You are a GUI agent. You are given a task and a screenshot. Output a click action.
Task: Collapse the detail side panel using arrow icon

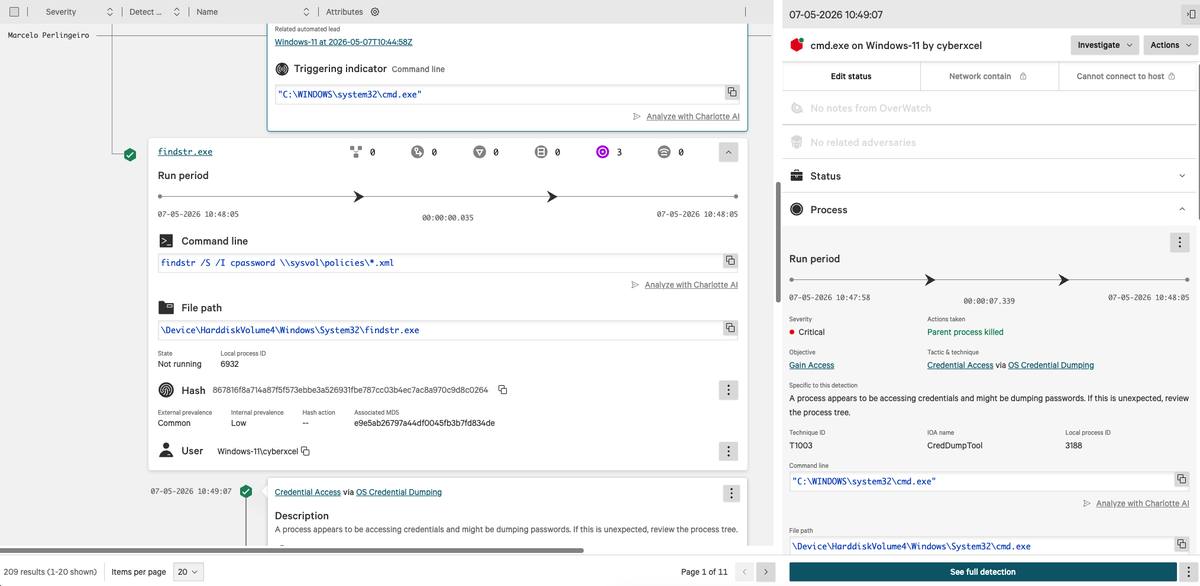[x=1189, y=14]
